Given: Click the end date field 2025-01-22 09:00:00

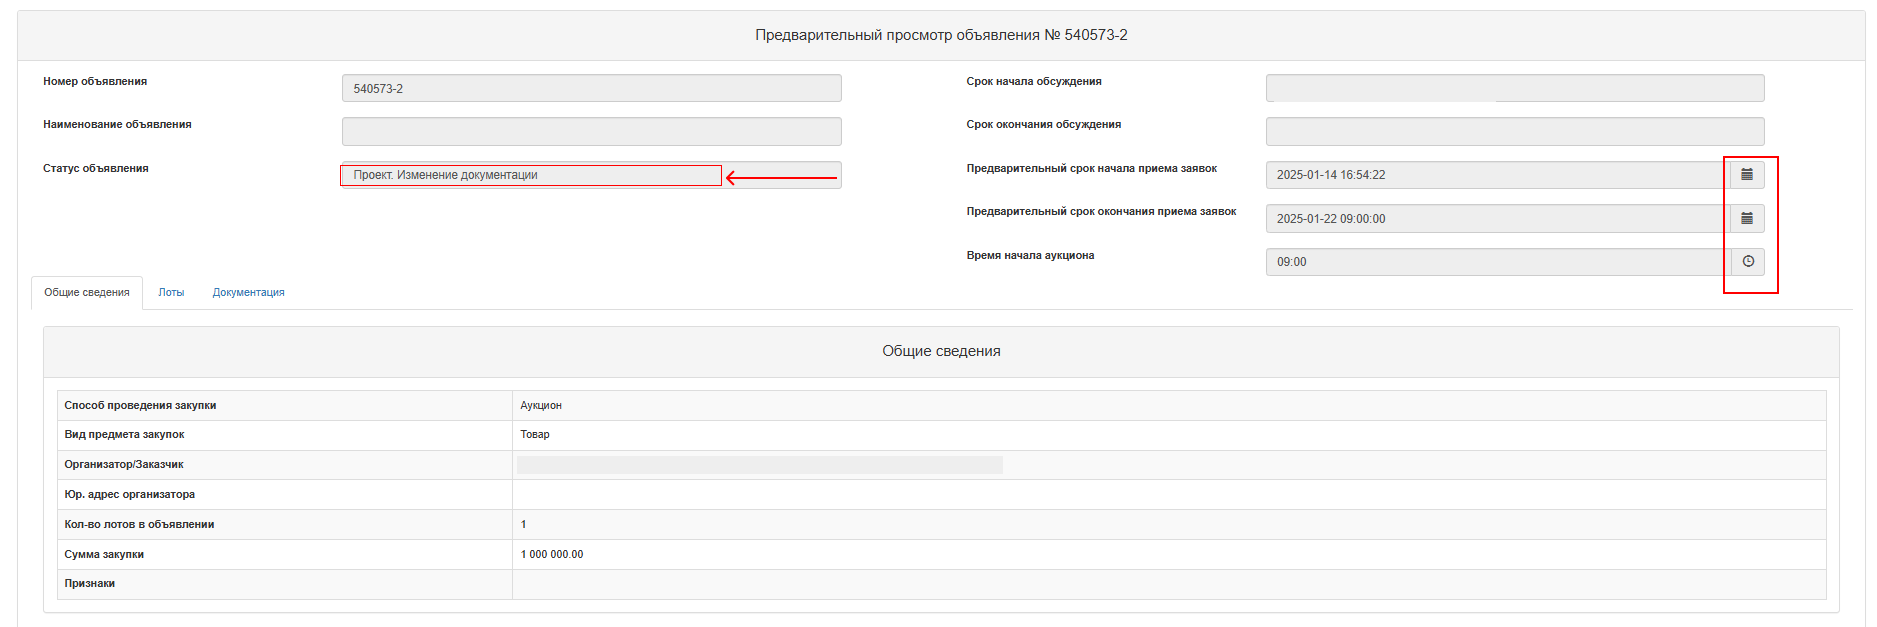Looking at the screenshot, I should [x=1498, y=218].
